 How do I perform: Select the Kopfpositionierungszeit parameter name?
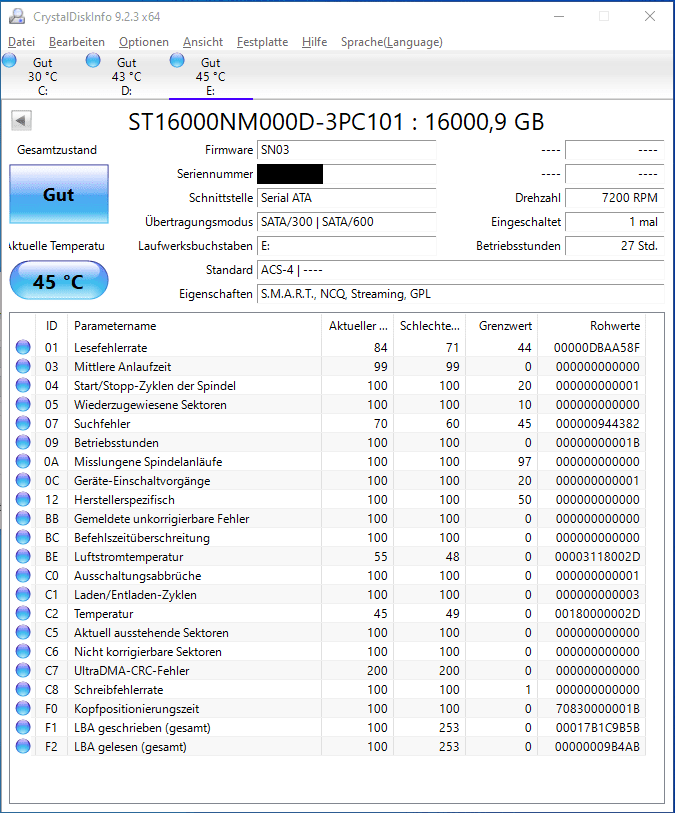[x=137, y=709]
